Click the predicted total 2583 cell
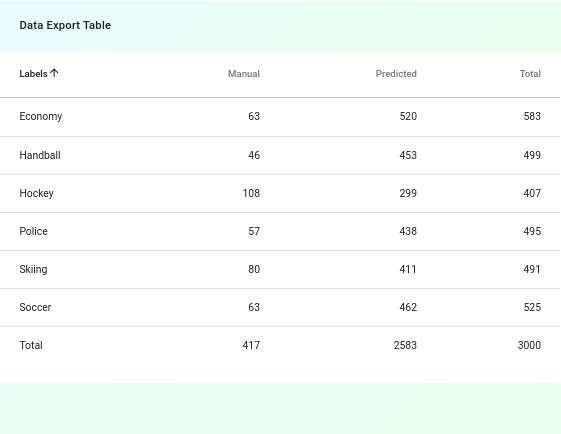561x434 pixels. 405,345
